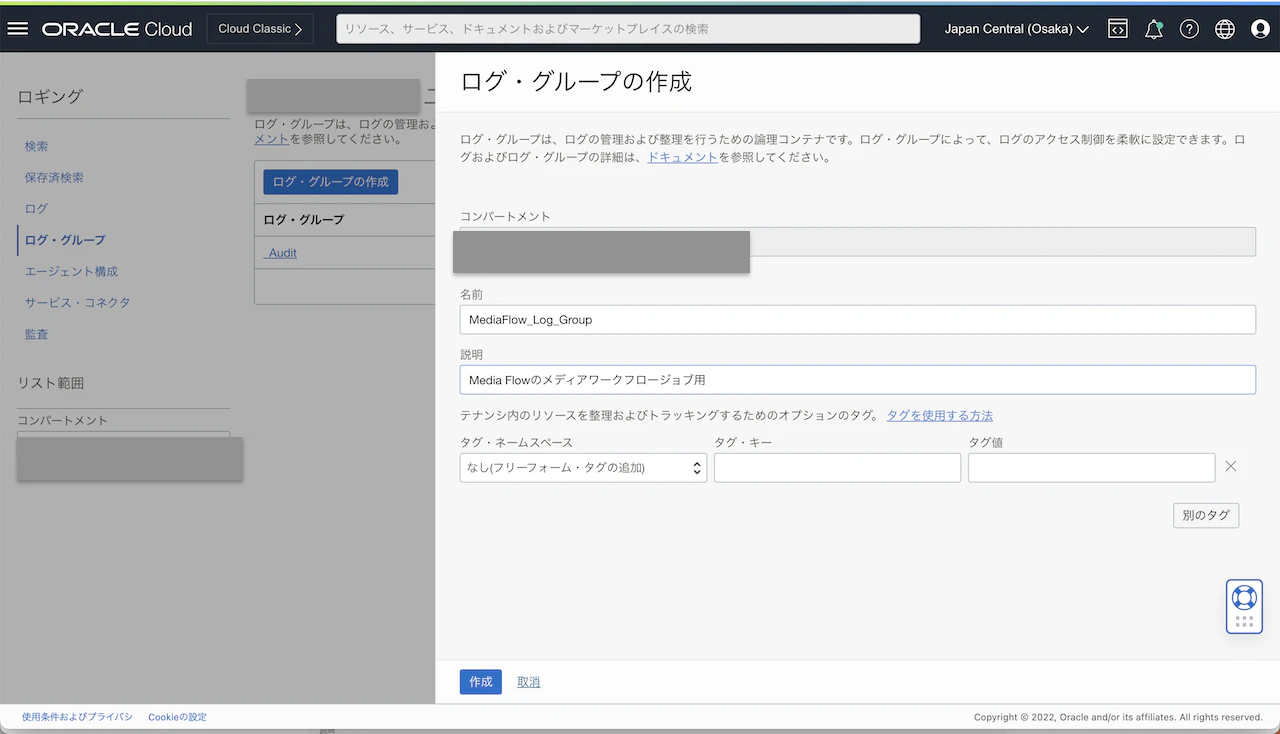This screenshot has height=734, width=1280.
Task: Click the ロギング sidebar heading
Action: tap(50, 97)
